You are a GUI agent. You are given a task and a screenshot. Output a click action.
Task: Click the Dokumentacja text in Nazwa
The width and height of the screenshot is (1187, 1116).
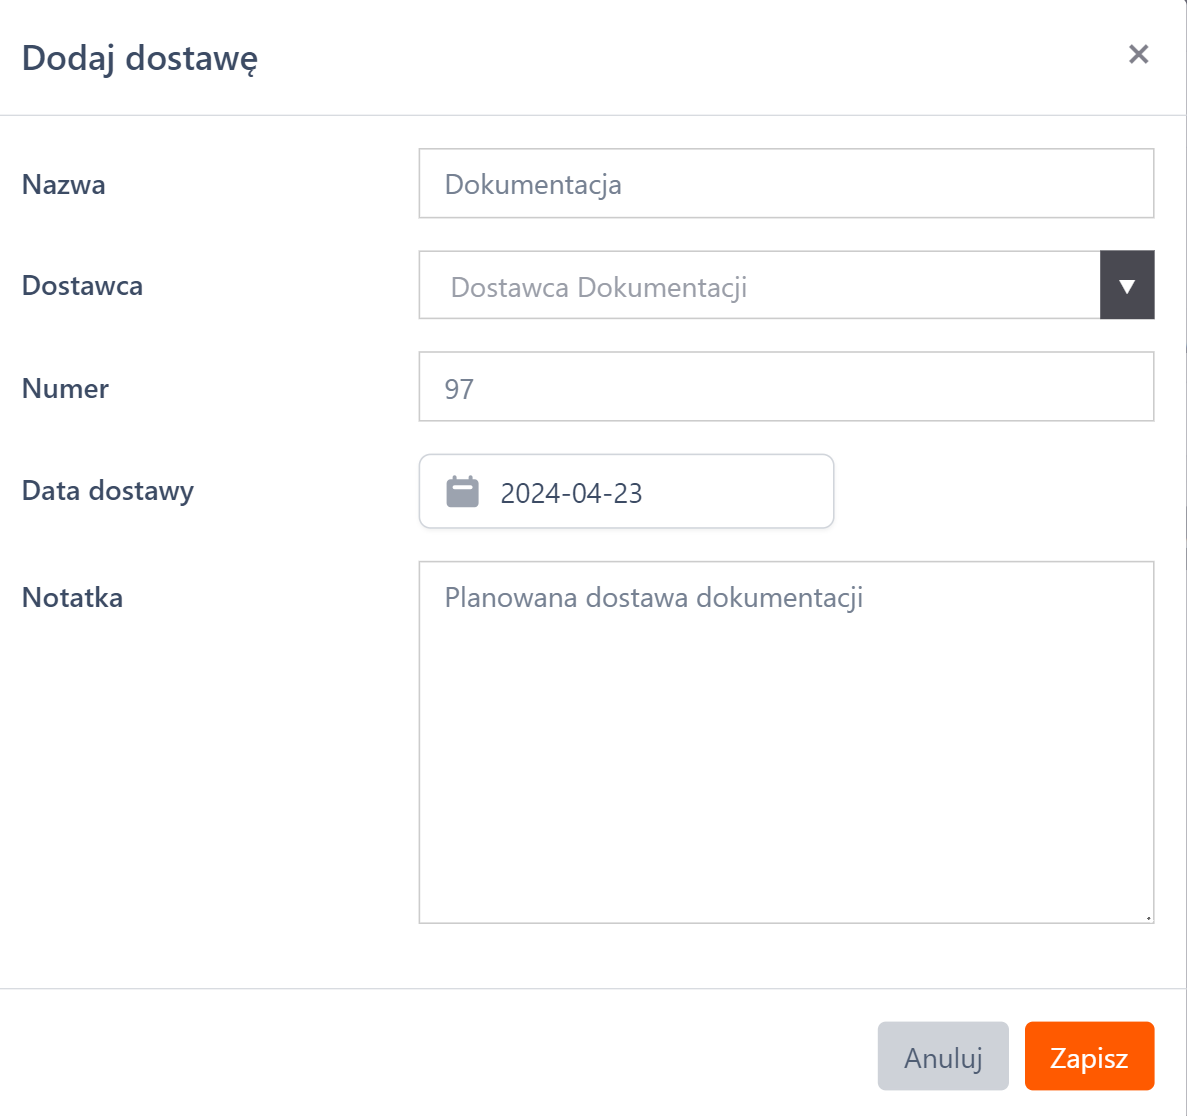click(533, 185)
